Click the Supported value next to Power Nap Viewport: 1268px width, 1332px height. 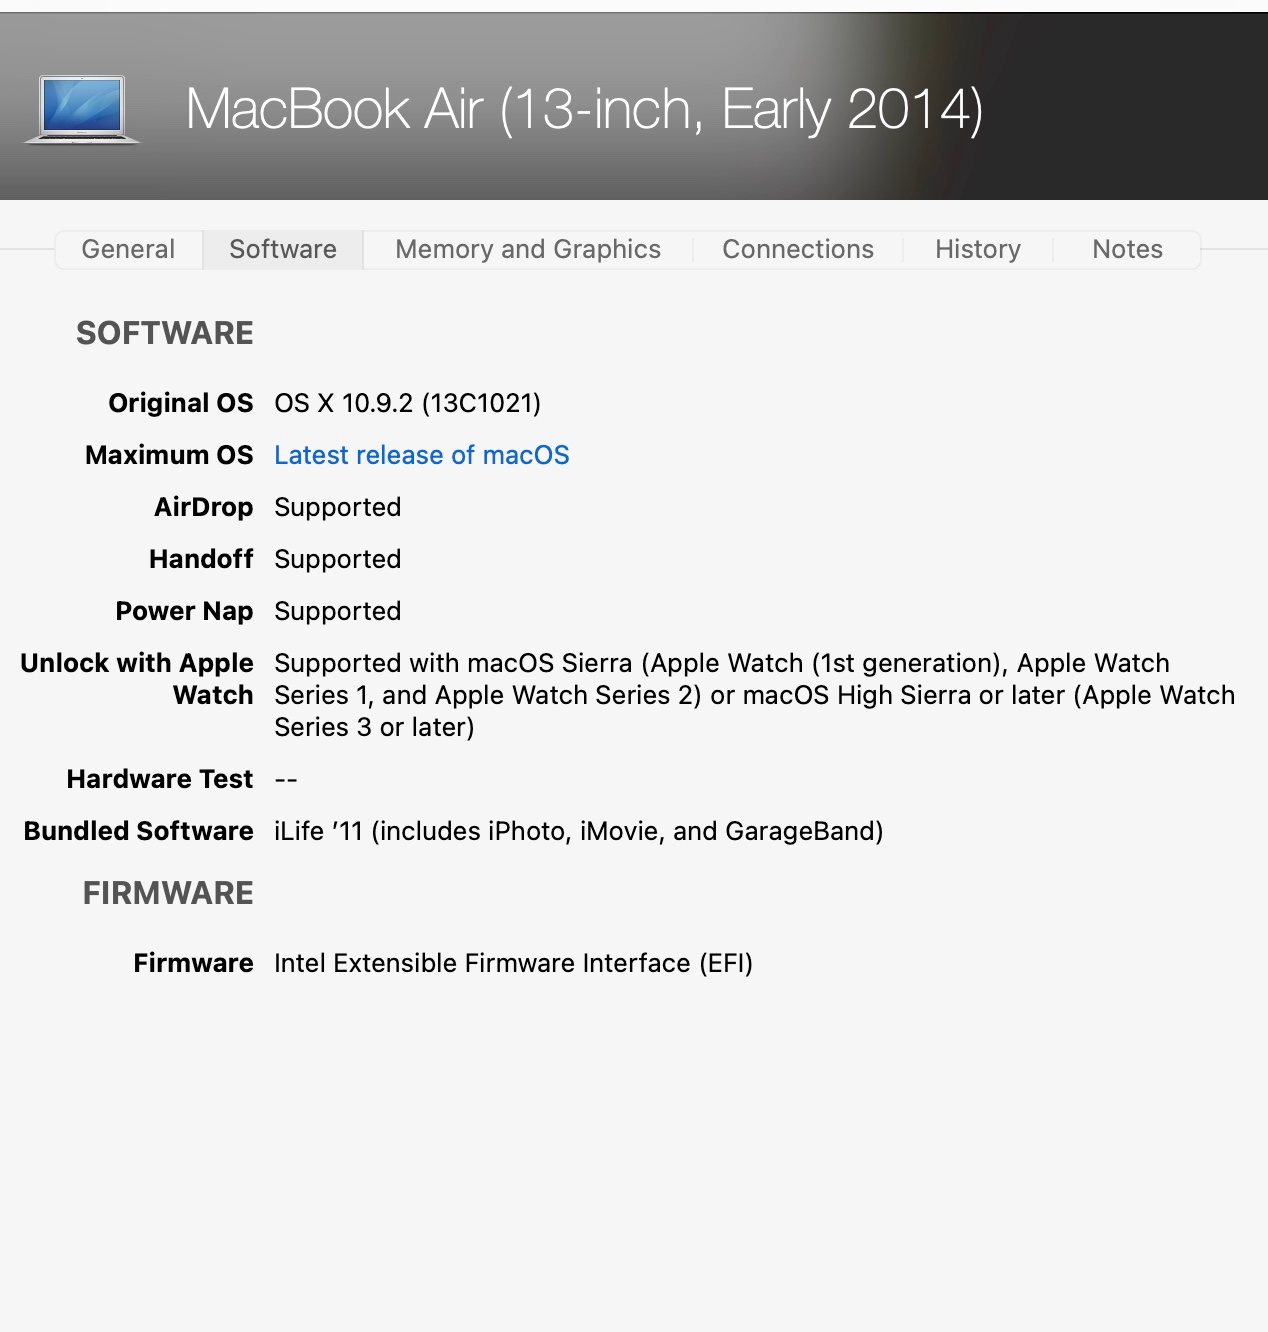[x=338, y=611]
